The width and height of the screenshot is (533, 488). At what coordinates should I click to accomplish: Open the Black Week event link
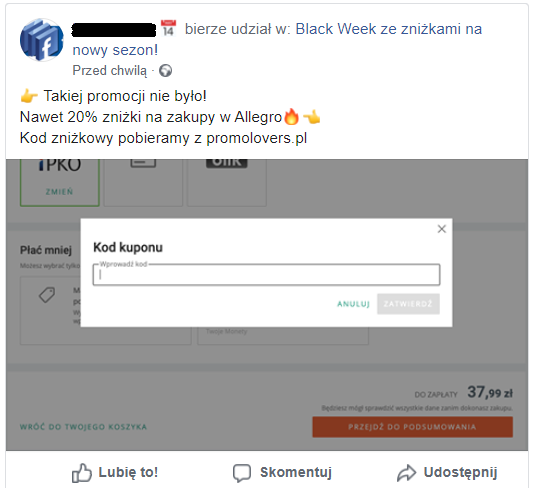(277, 39)
